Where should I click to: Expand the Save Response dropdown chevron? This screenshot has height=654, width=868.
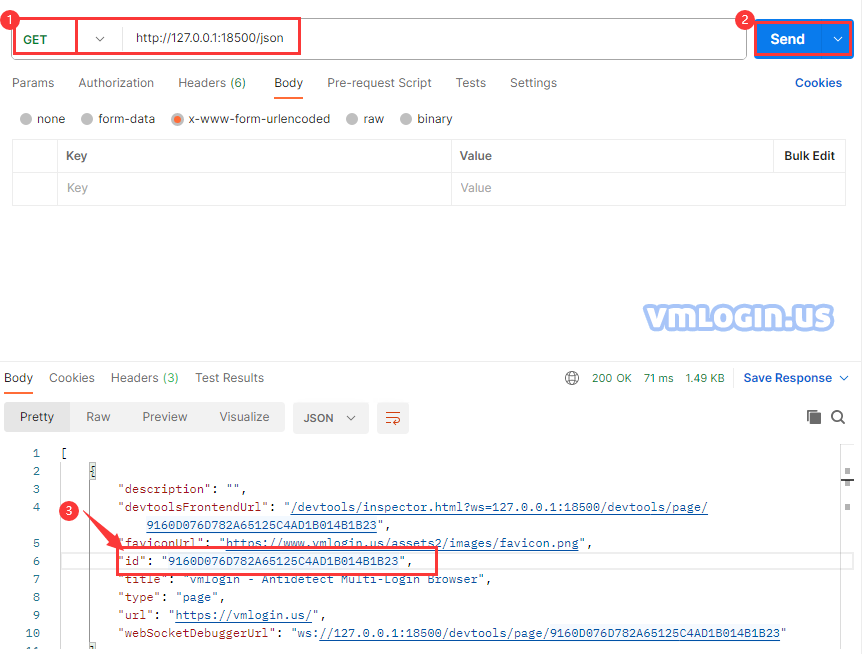(x=844, y=378)
